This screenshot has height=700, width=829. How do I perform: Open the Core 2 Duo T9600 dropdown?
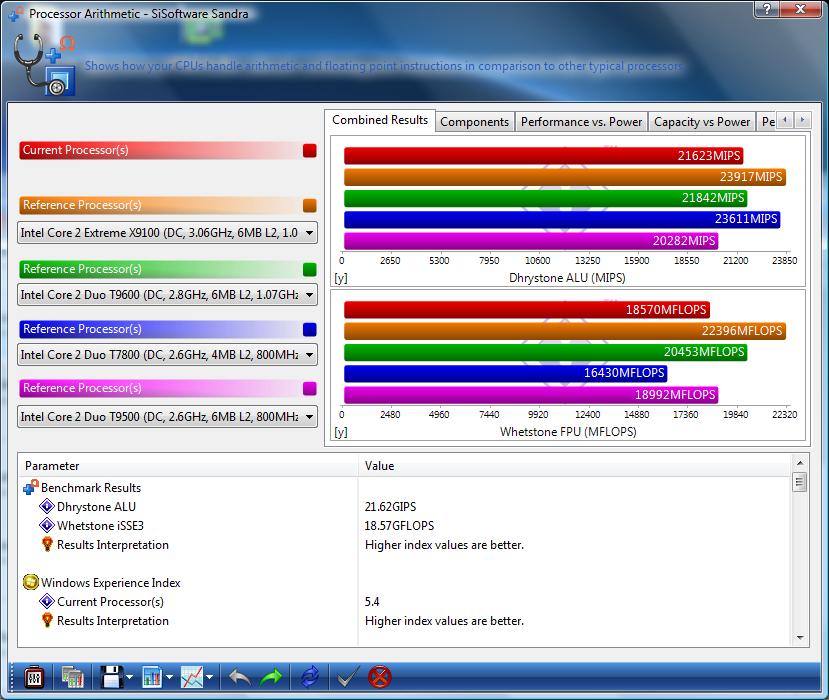(167, 294)
